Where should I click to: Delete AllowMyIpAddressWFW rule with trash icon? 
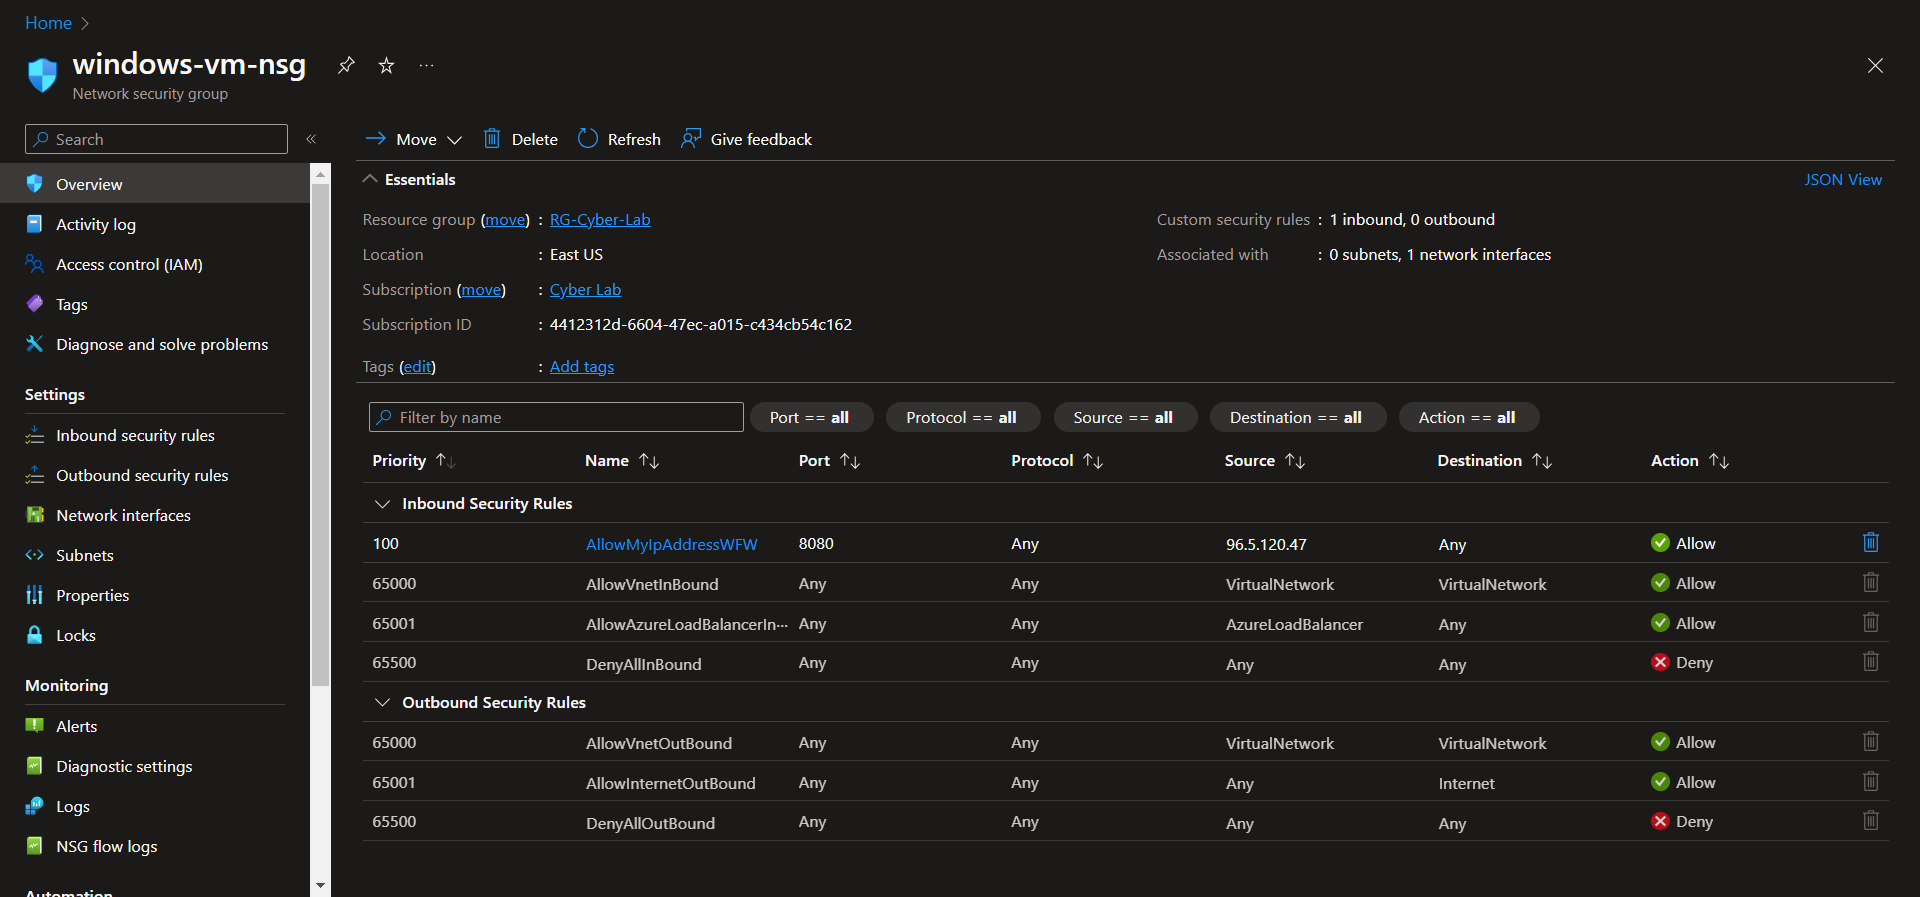1871,542
